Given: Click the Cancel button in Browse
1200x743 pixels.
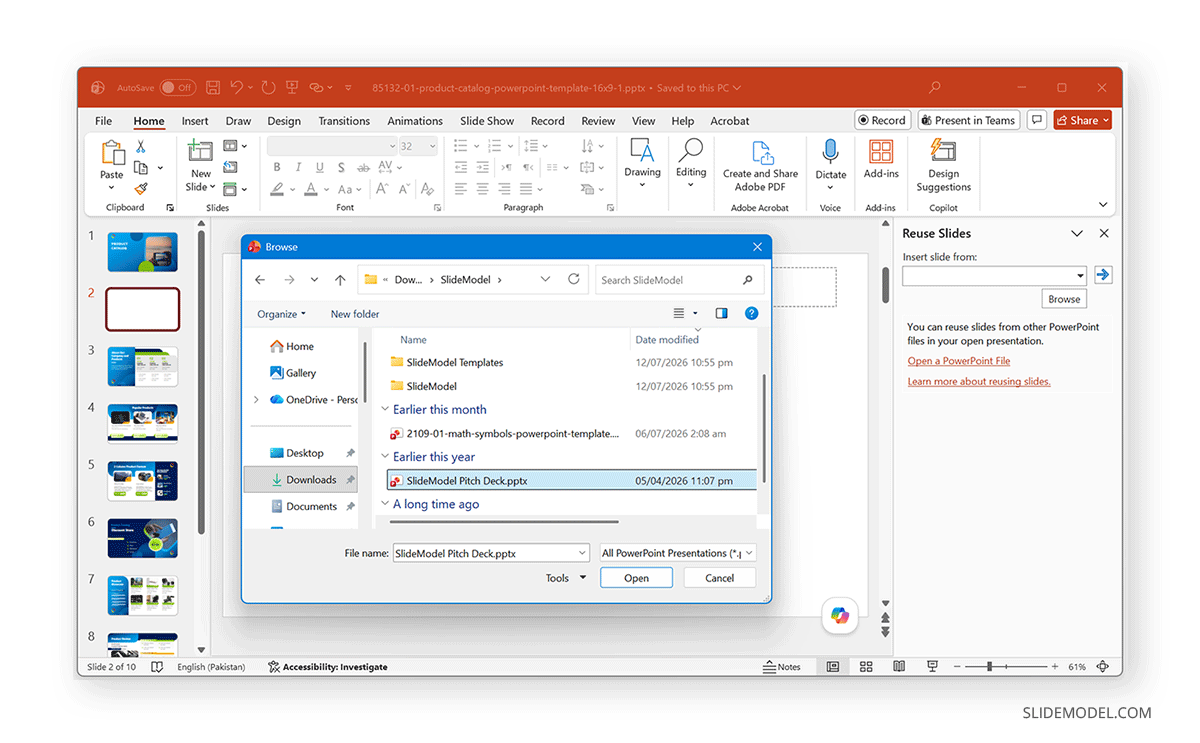Looking at the screenshot, I should (720, 578).
